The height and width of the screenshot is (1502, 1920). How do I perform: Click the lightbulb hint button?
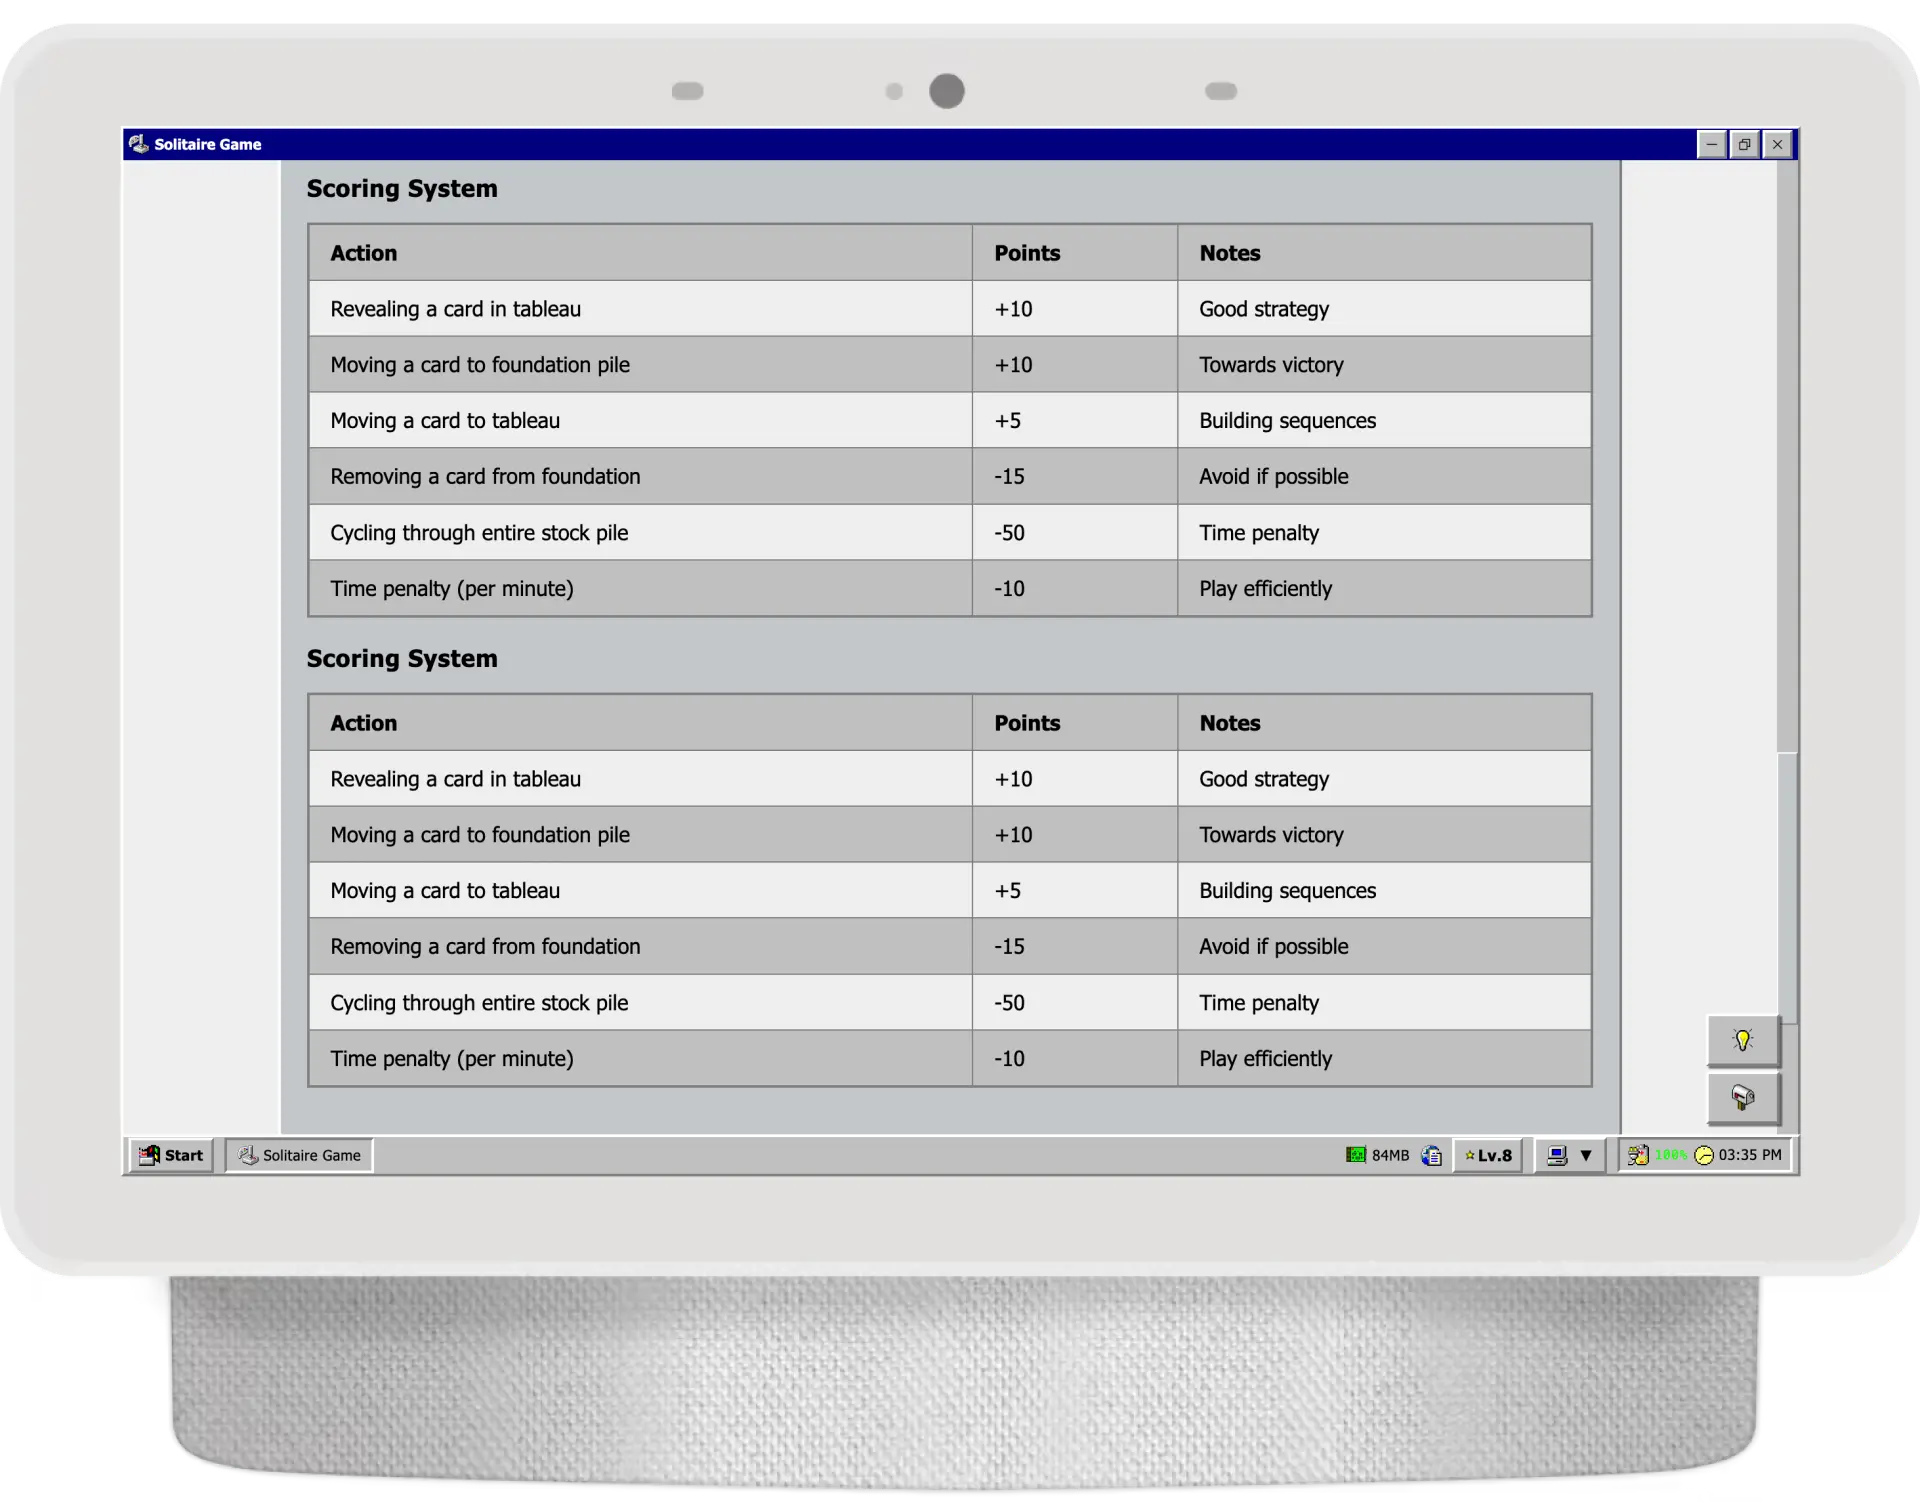(1743, 1041)
